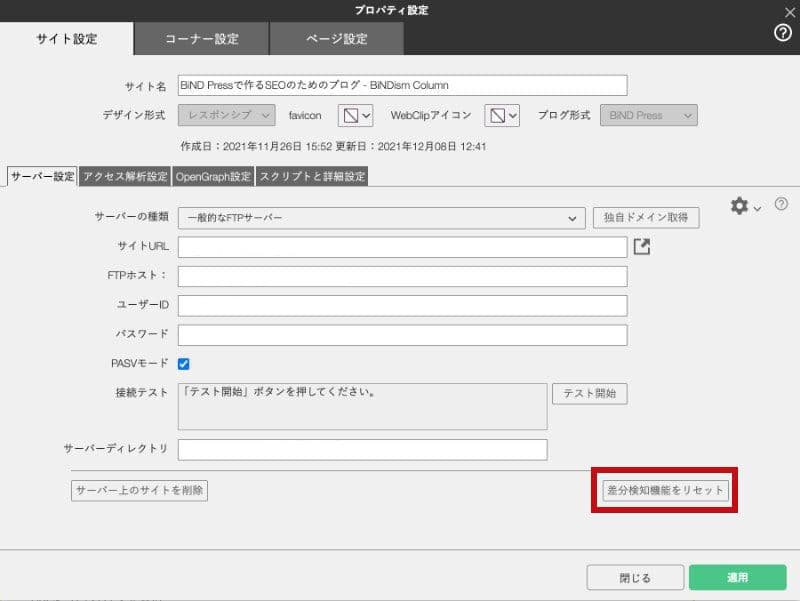This screenshot has height=601, width=800.
Task: Expand the server type dropdown
Action: (x=381, y=218)
